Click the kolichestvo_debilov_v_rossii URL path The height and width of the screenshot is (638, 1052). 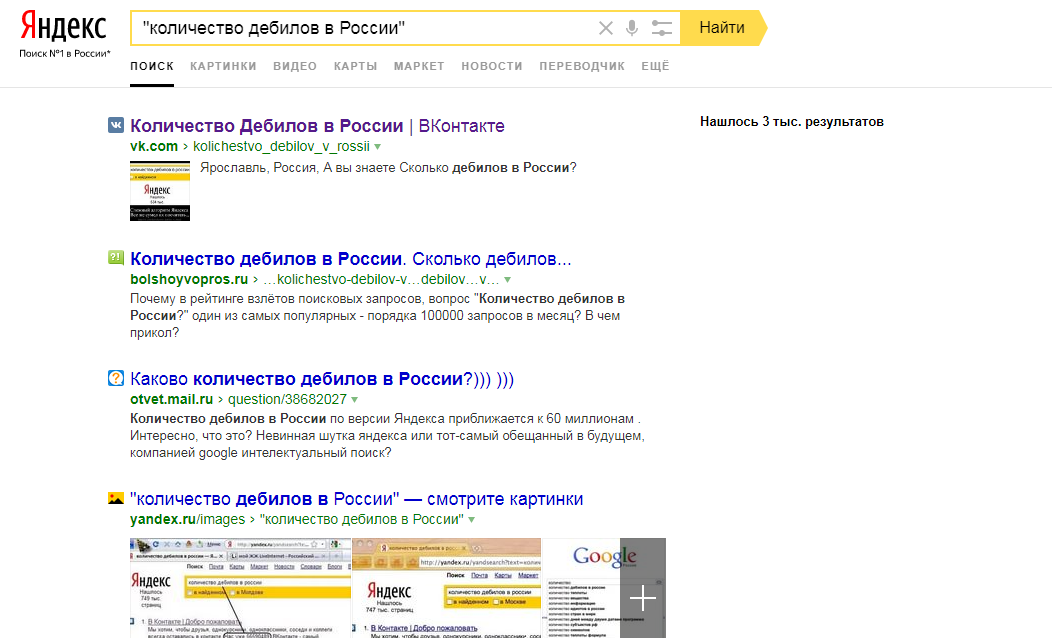pyautogui.click(x=281, y=146)
